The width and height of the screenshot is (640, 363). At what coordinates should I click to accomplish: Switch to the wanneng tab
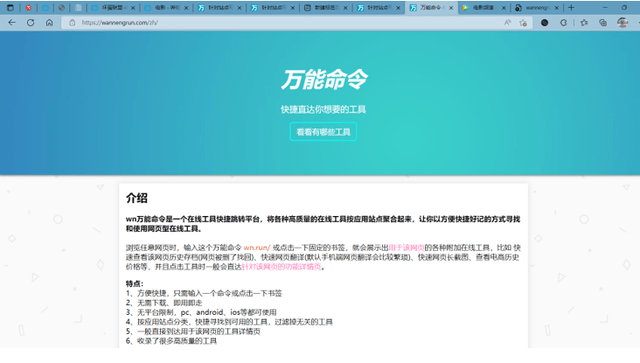click(x=536, y=7)
